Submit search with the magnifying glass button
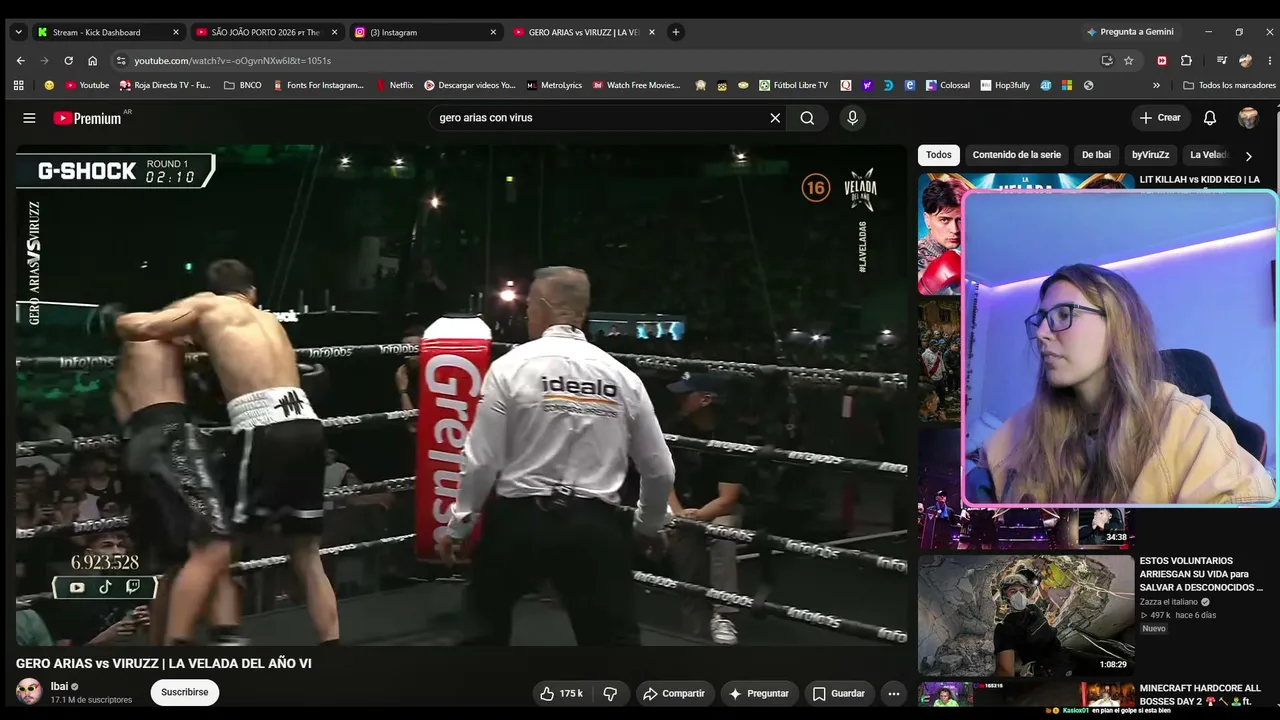Viewport: 1280px width, 720px height. (x=807, y=118)
